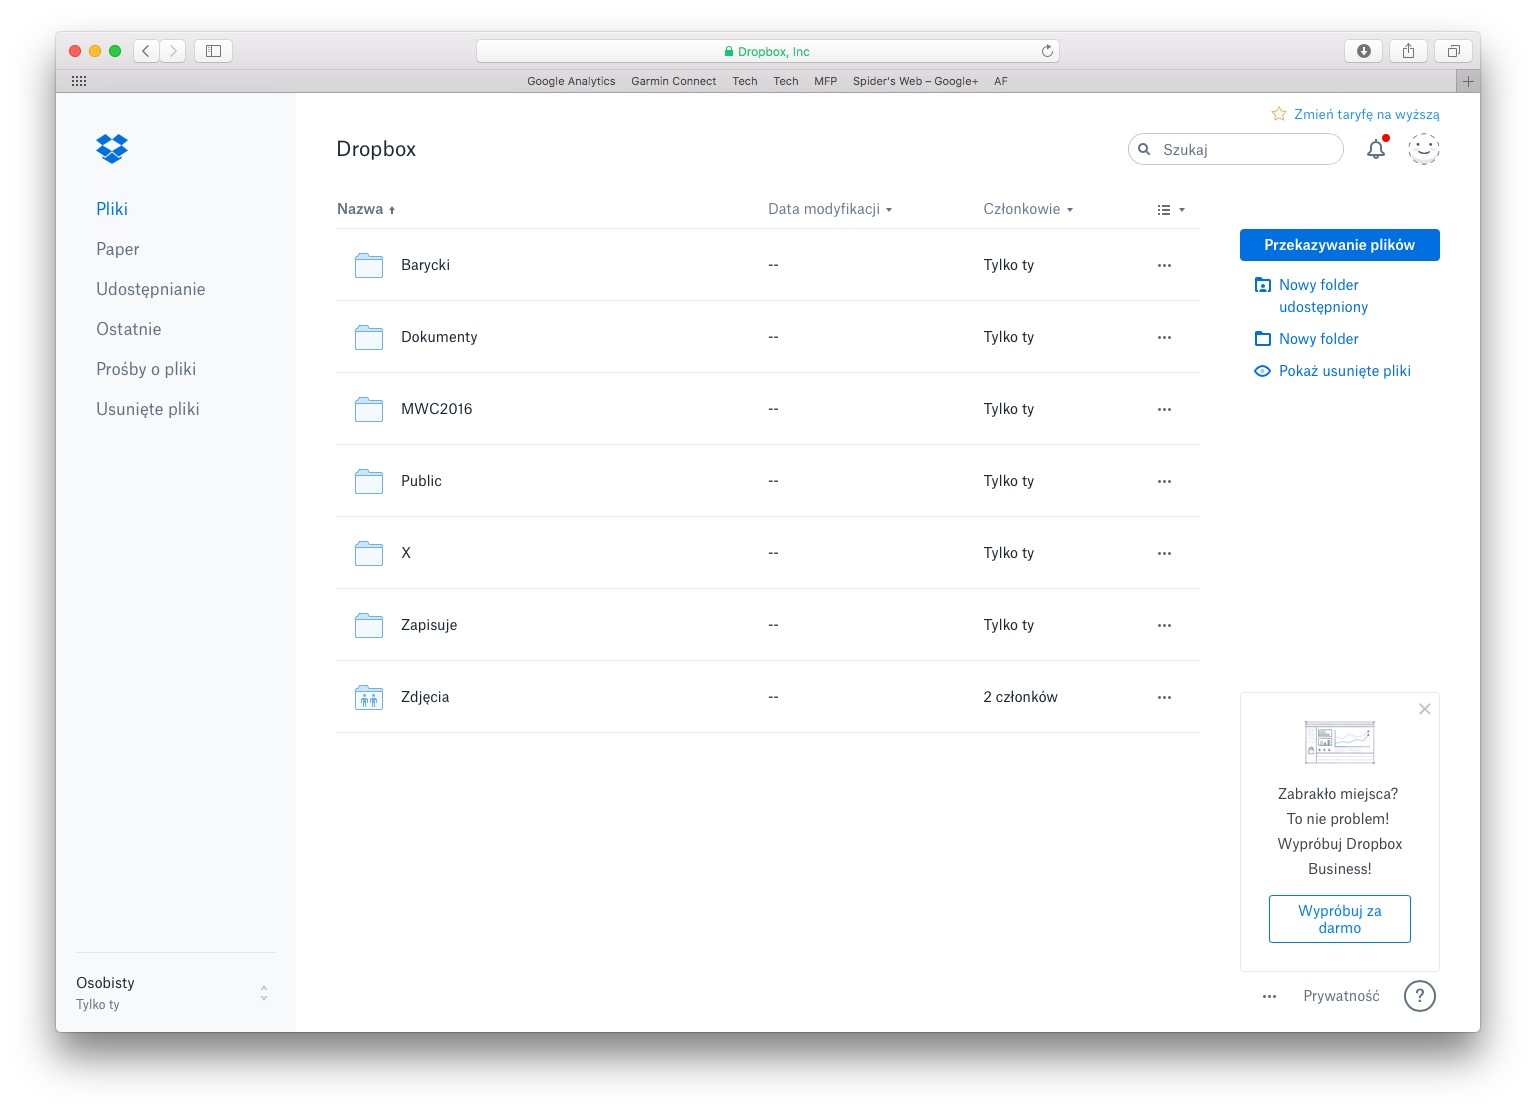Open more options for X row
Image resolution: width=1536 pixels, height=1112 pixels.
coord(1164,553)
